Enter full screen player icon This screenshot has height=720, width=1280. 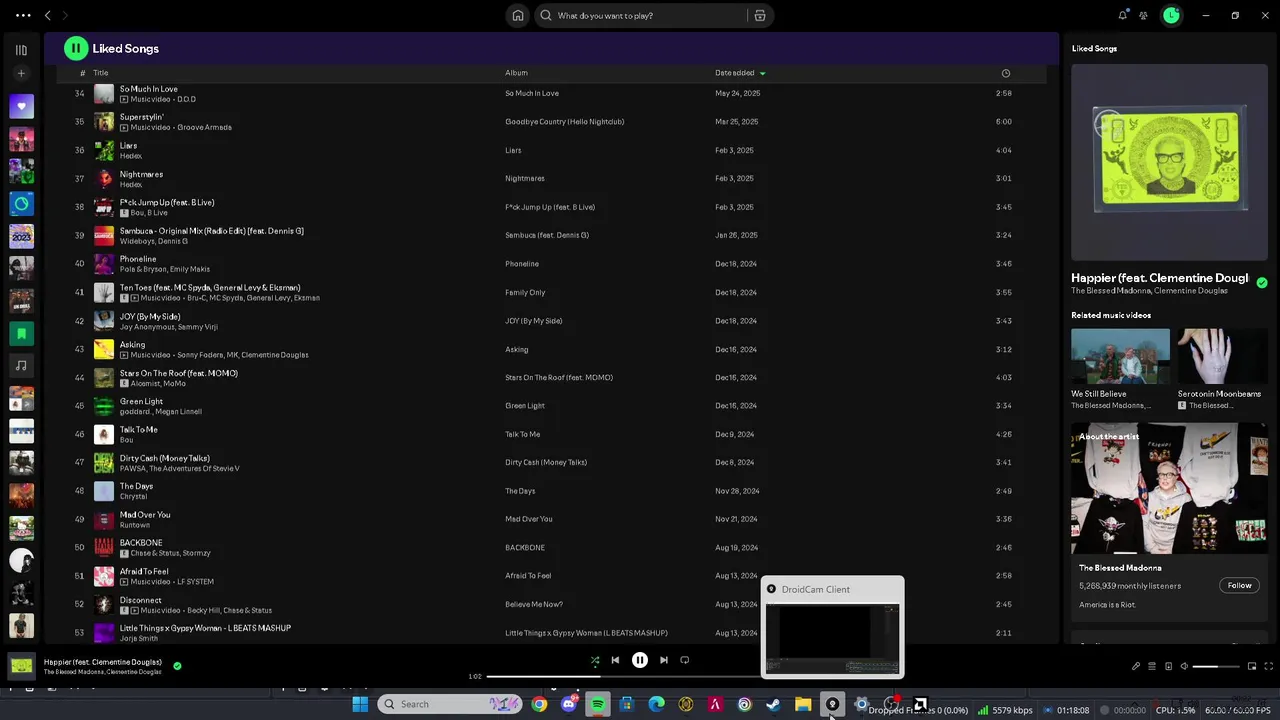(1269, 666)
